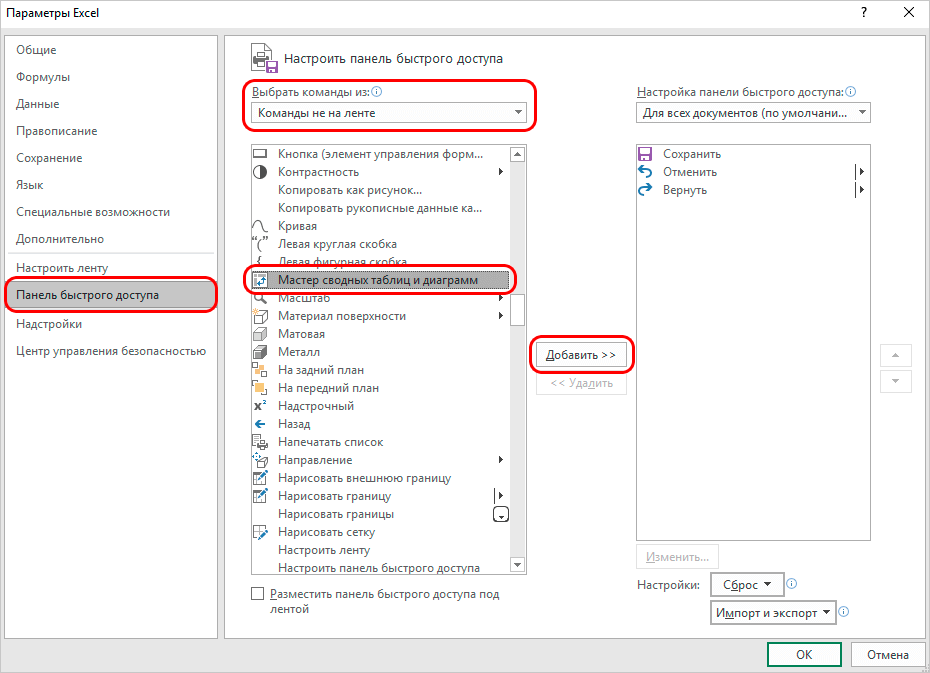Image resolution: width=930 pixels, height=673 pixels.
Task: Expand the Направление submenu arrow
Action: tap(501, 460)
